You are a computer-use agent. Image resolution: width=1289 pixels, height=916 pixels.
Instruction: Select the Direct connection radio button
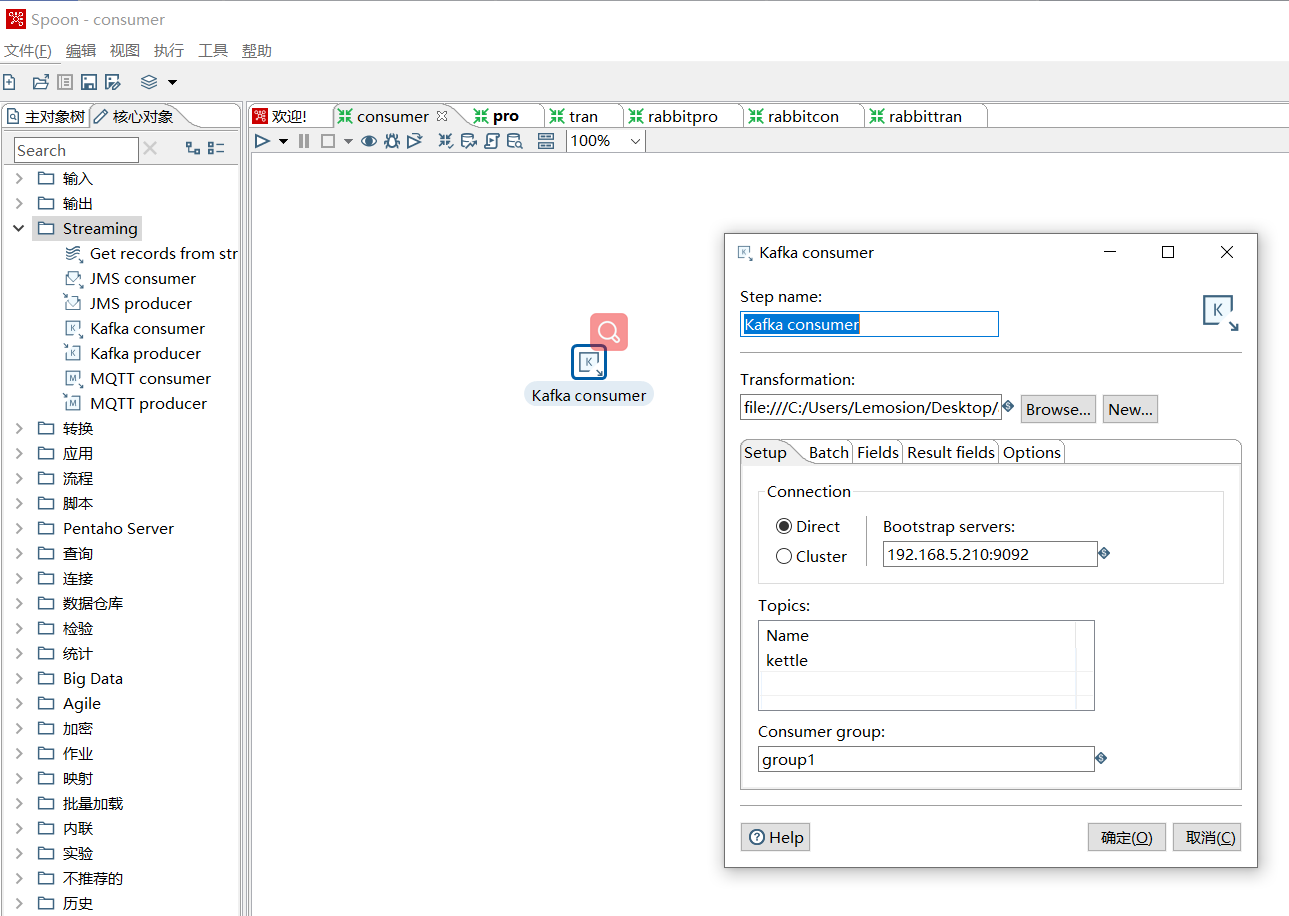784,526
